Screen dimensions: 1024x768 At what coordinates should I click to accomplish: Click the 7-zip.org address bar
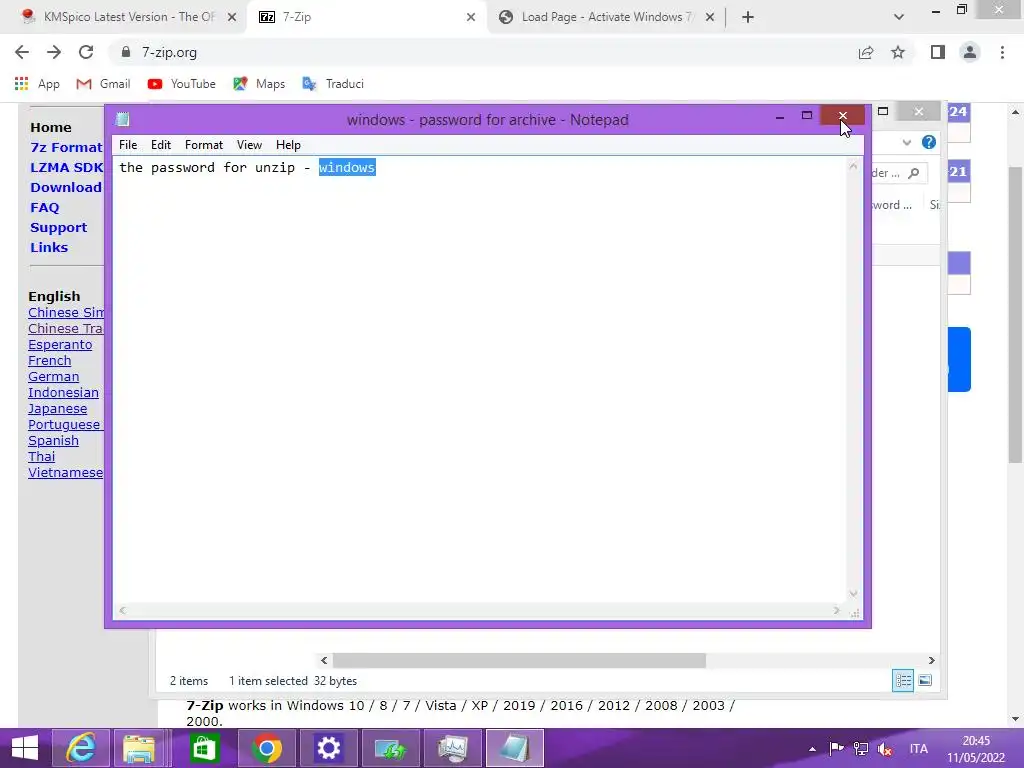click(483, 52)
